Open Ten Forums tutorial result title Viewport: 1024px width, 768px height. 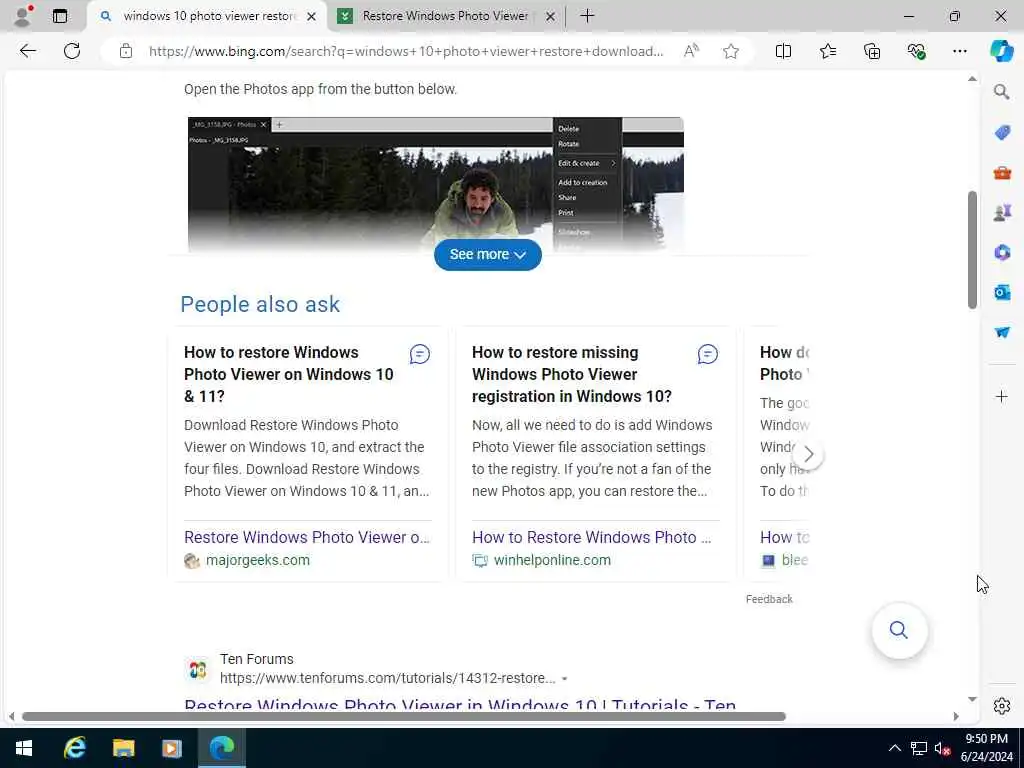(x=460, y=705)
